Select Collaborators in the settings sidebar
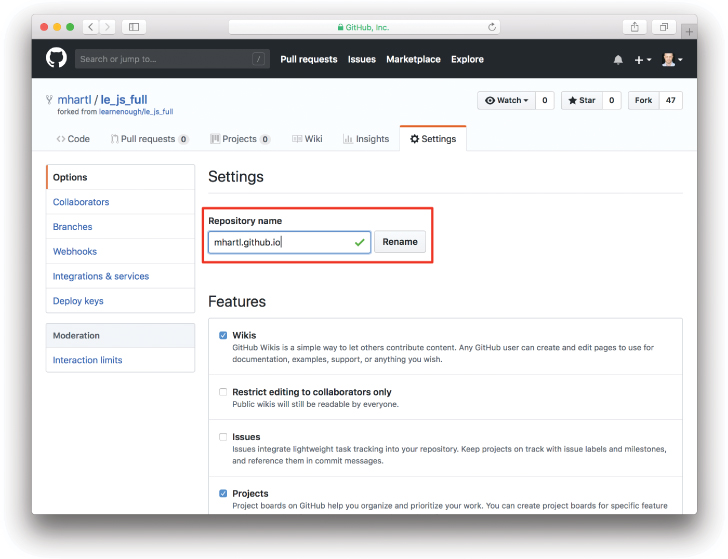Screen dimensions: 728x559 click(x=81, y=202)
